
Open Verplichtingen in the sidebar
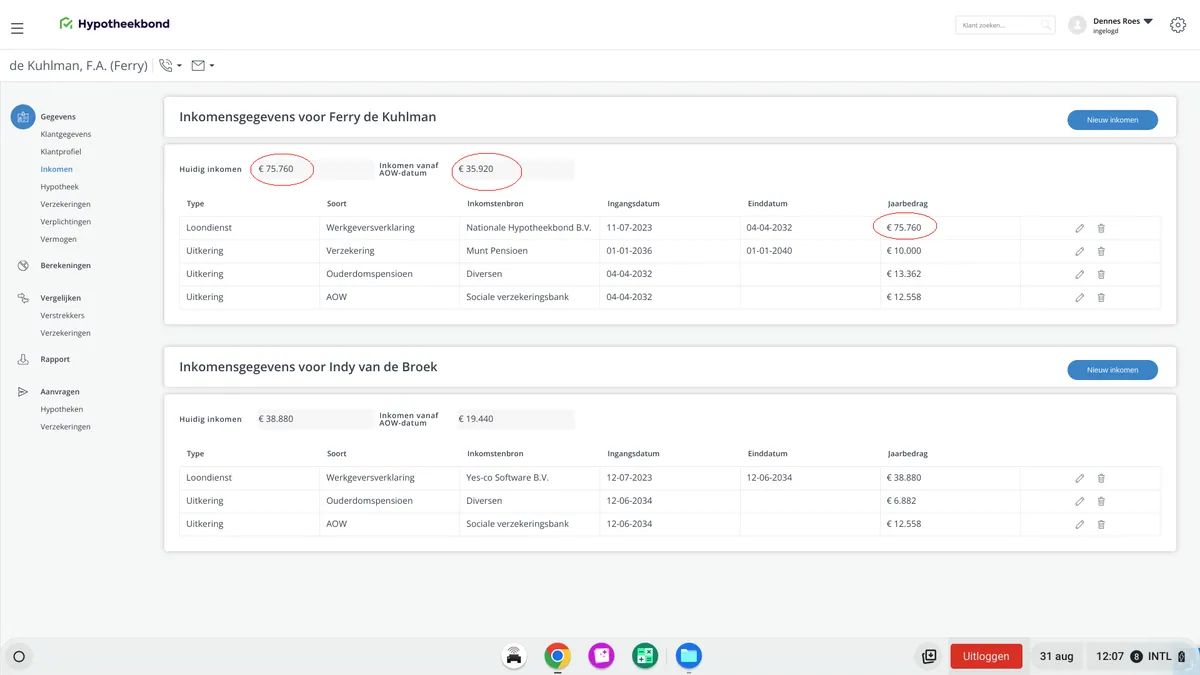(x=66, y=222)
